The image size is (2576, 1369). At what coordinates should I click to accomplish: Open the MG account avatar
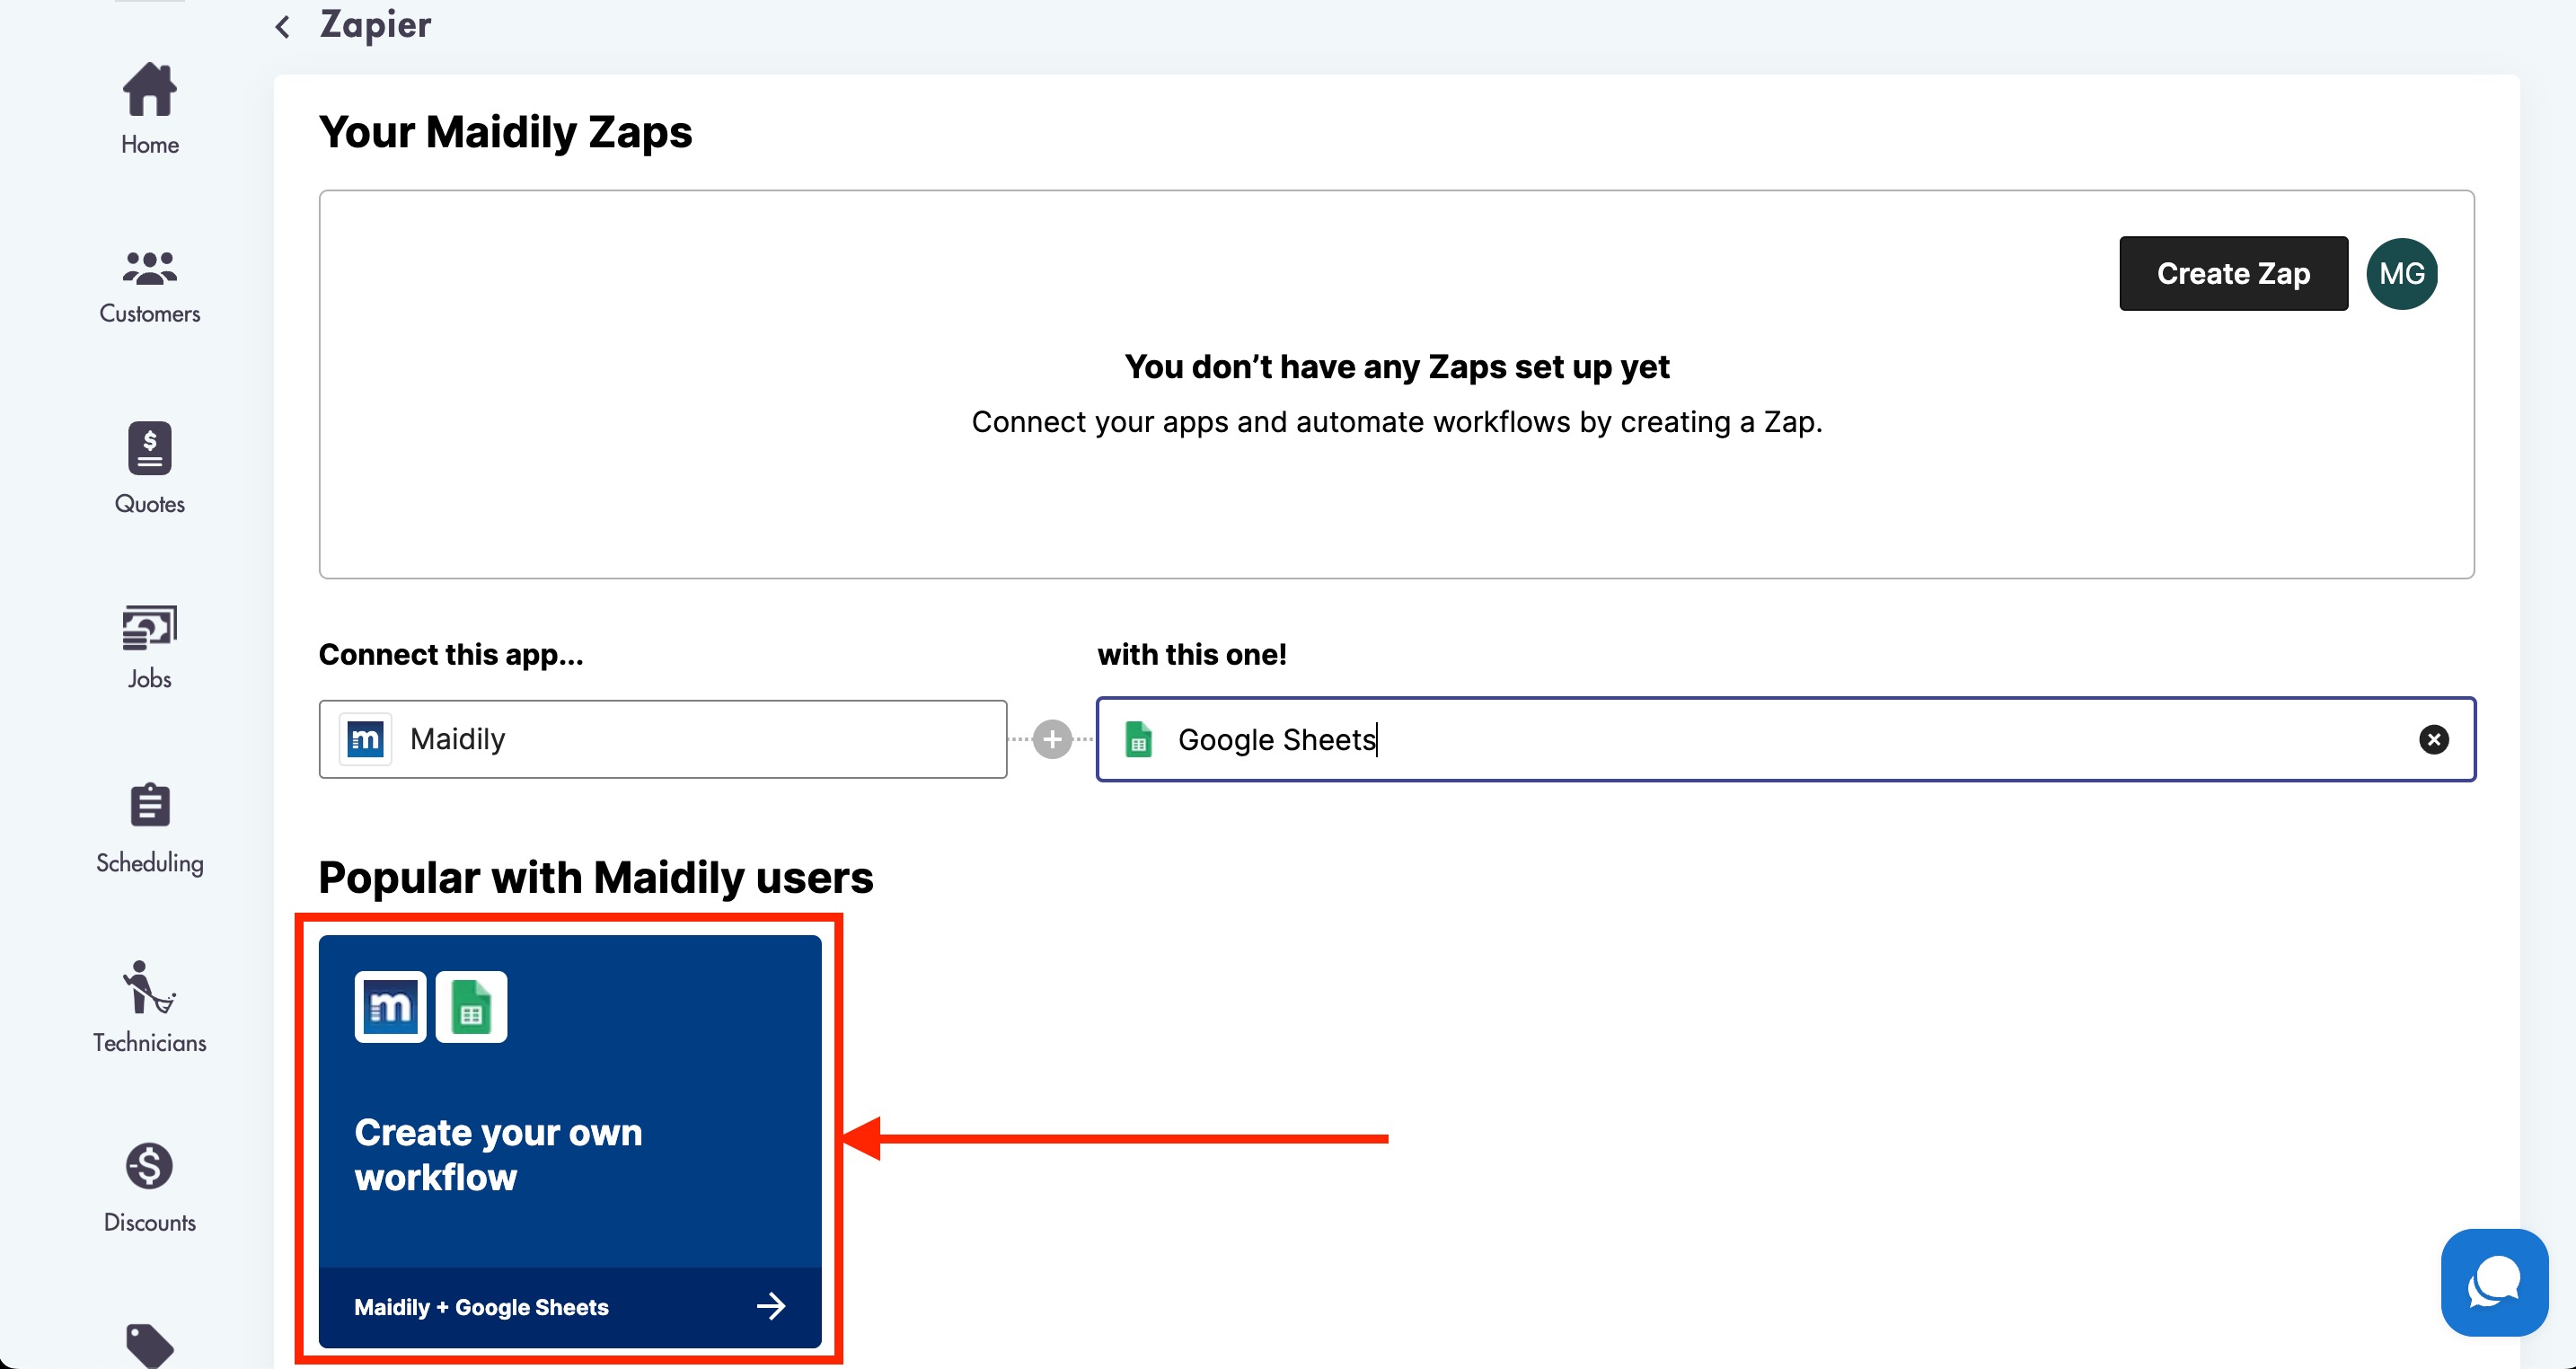pos(2401,273)
